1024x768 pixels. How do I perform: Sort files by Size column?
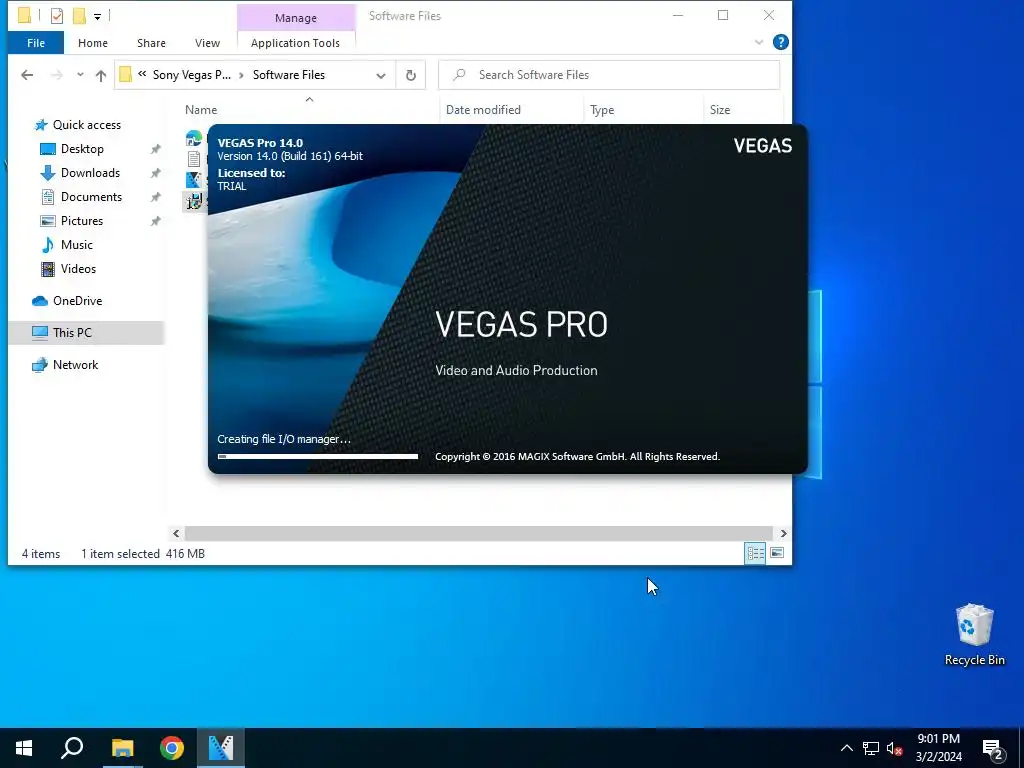720,110
